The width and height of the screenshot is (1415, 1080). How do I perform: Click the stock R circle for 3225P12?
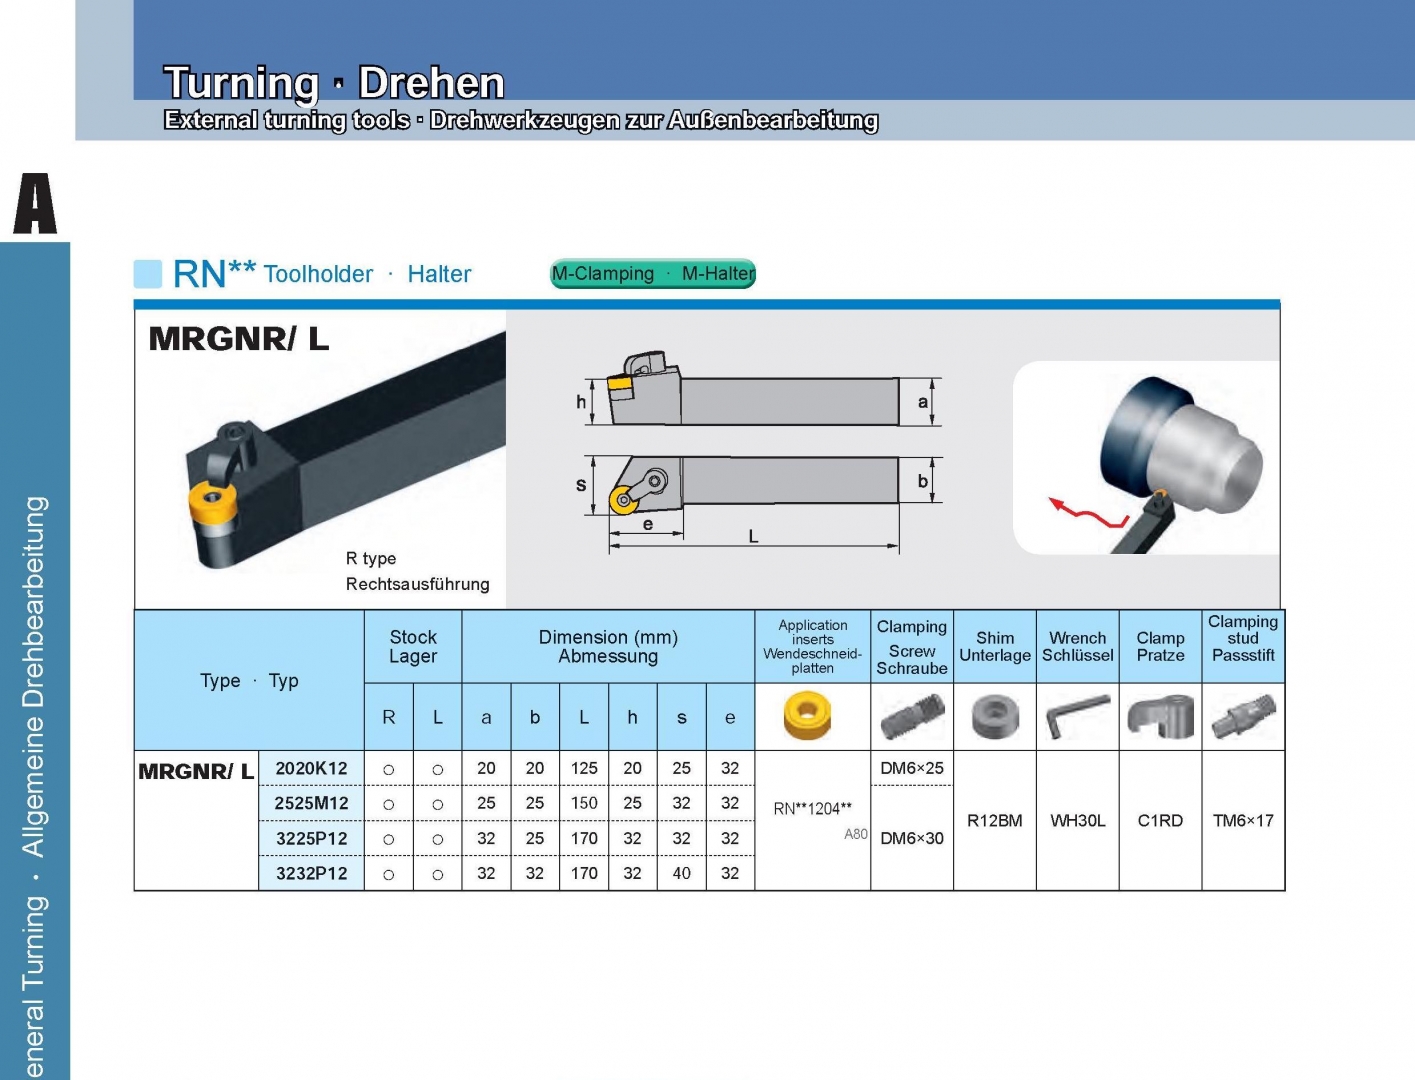point(389,839)
